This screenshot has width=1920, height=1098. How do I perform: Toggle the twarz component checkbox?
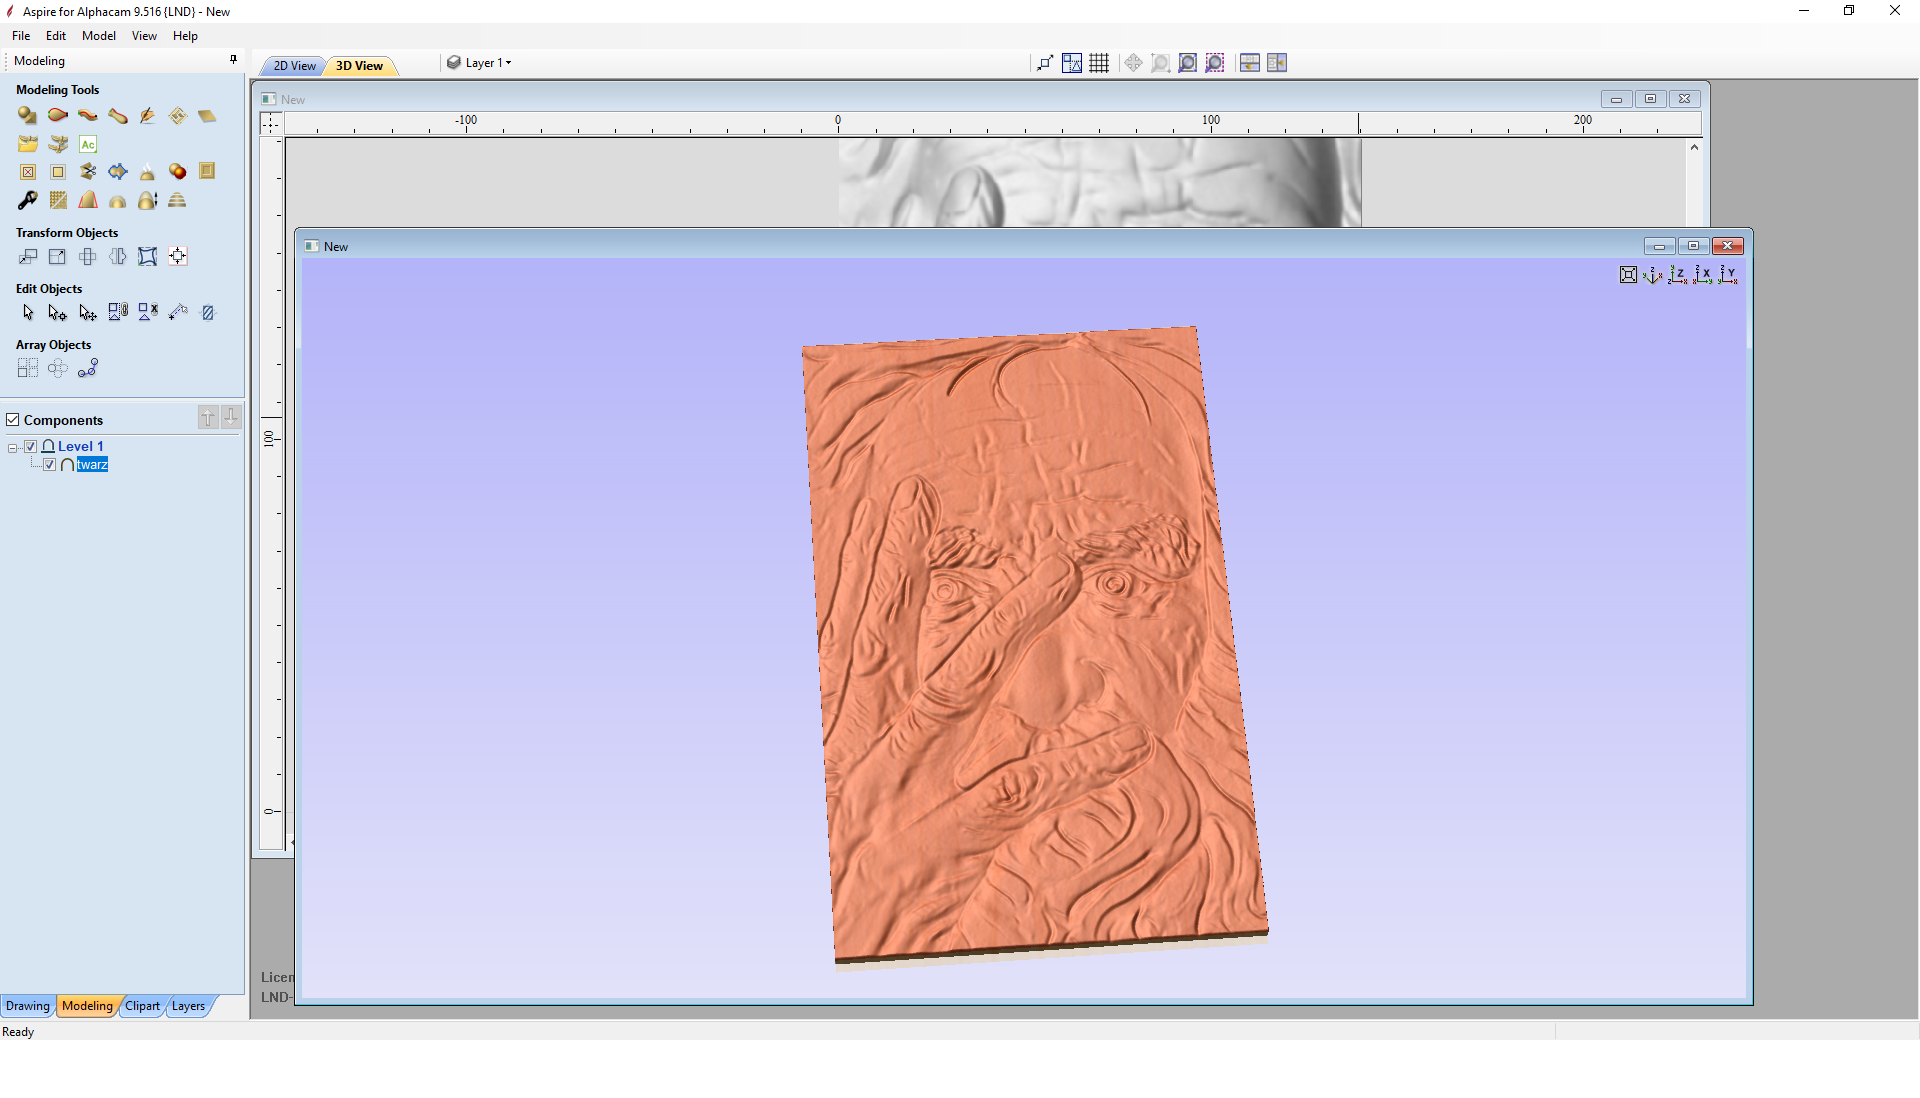pyautogui.click(x=50, y=465)
